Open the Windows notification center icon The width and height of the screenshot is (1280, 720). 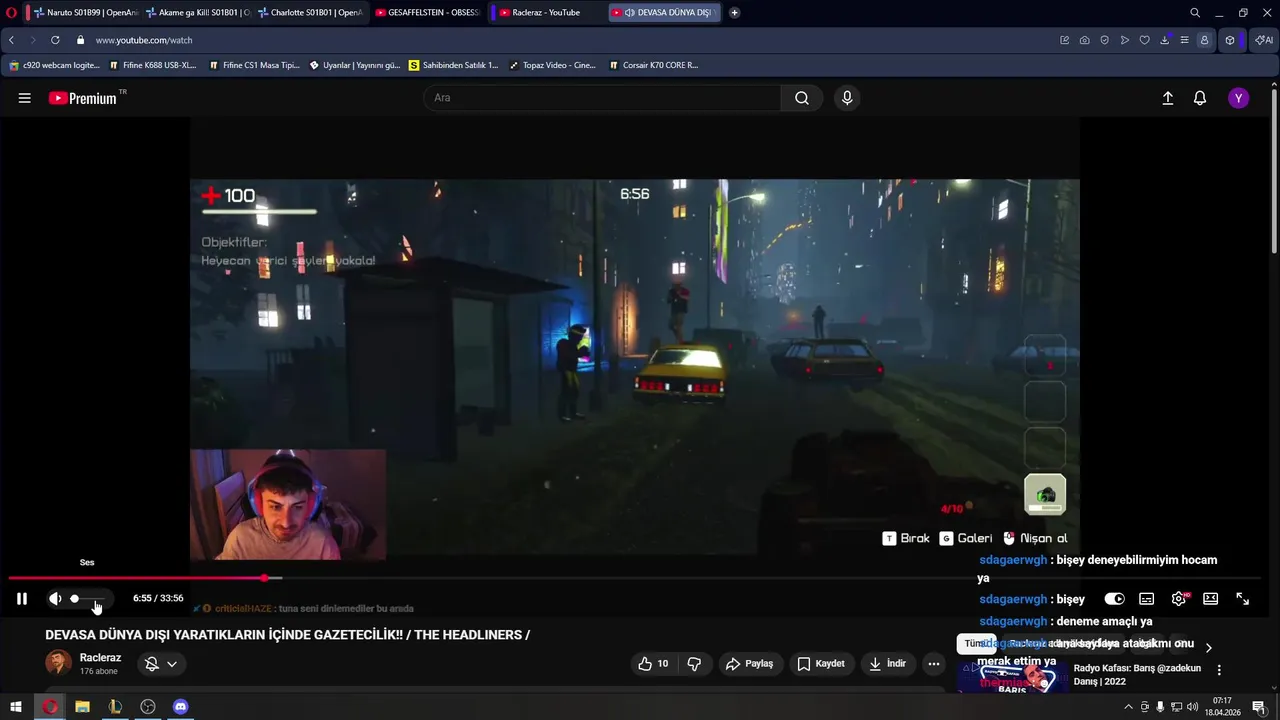click(1259, 707)
